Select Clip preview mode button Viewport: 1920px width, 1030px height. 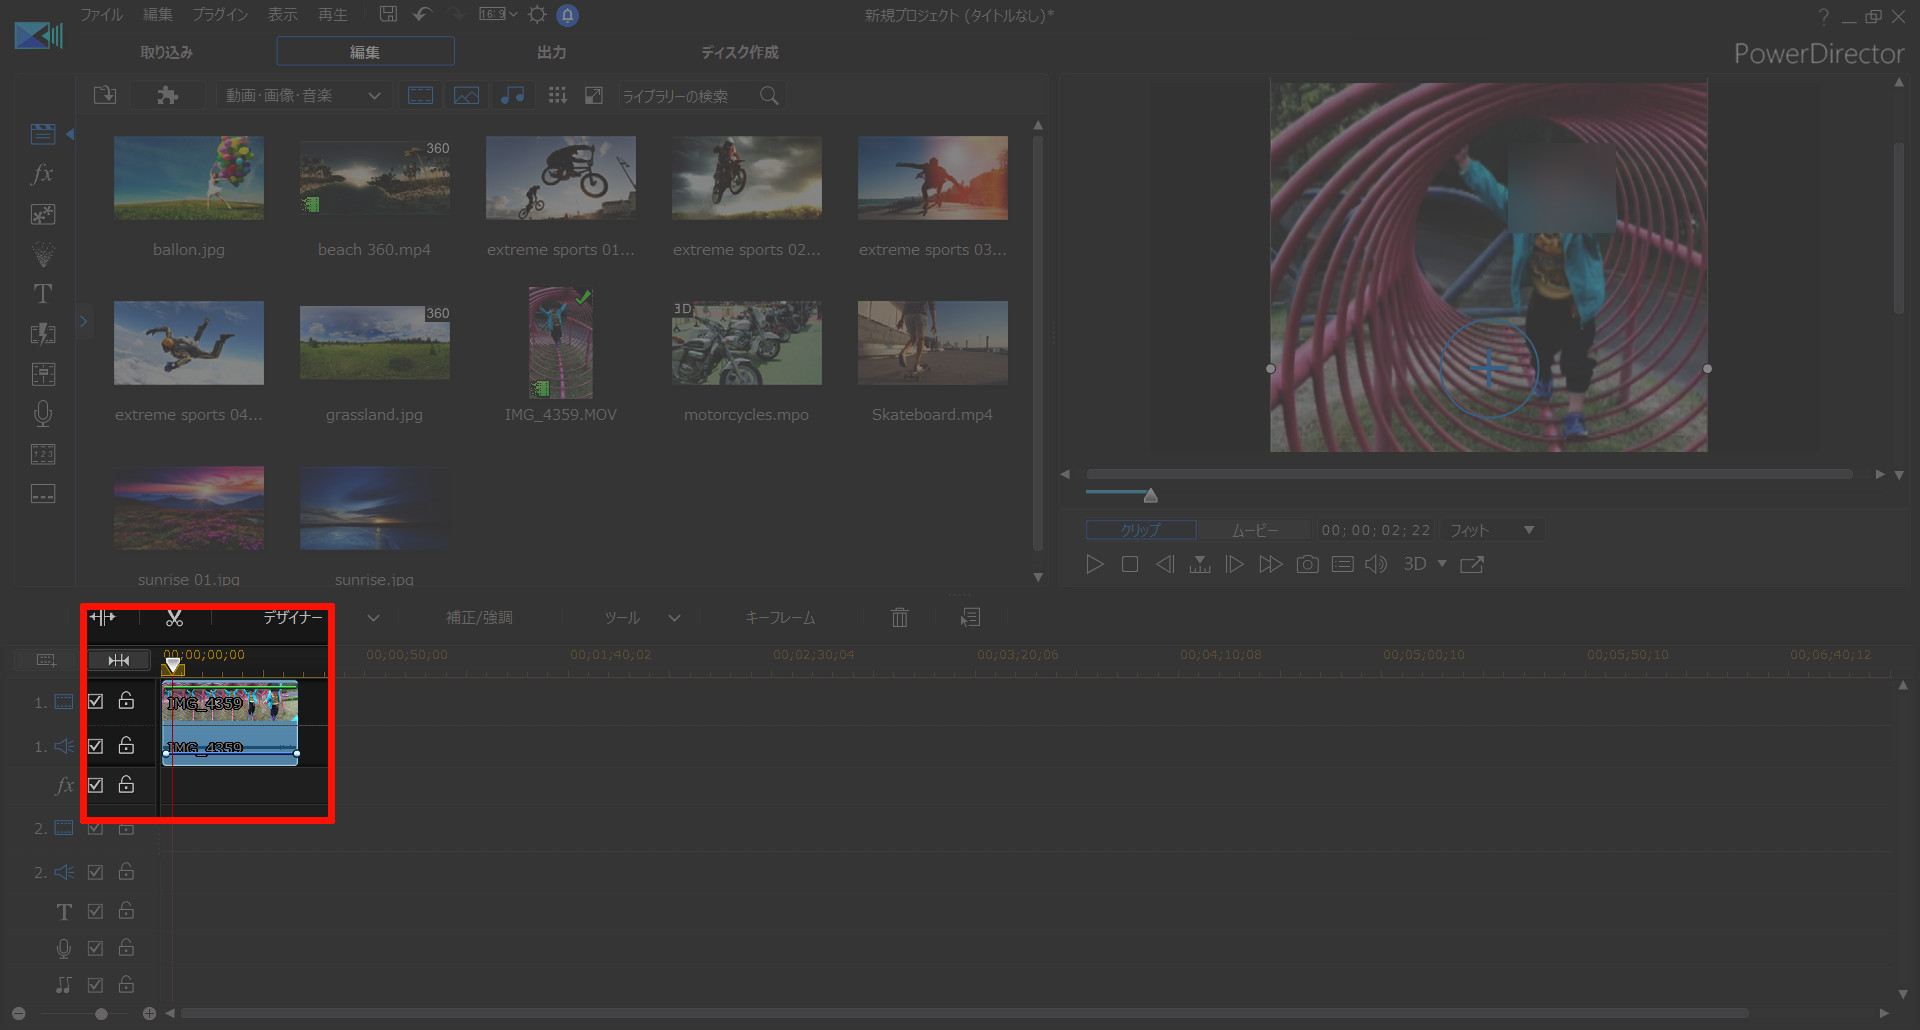[x=1141, y=530]
